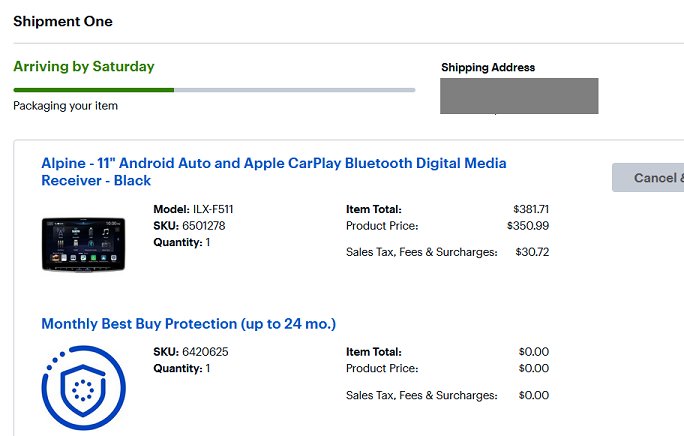Click the Packaging your item status text
684x436 pixels.
coord(65,106)
